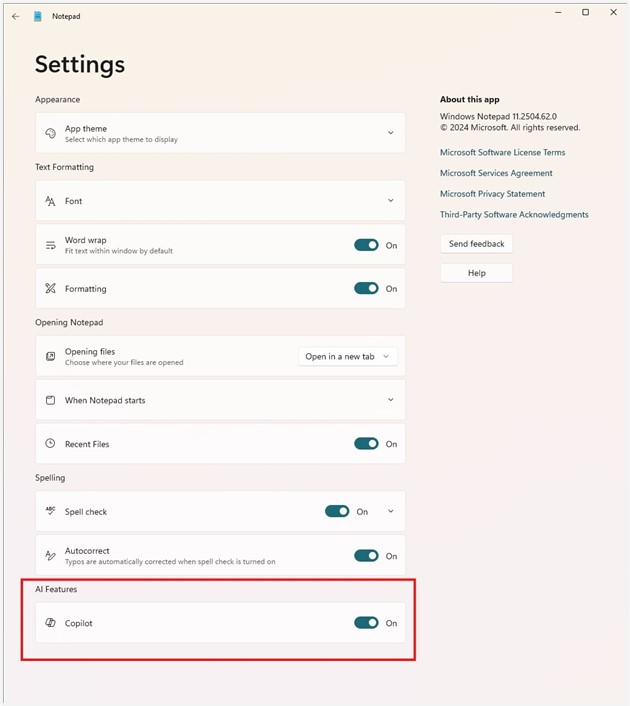Screen dimensions: 630x706
Task: Click the Formatting icon
Action: [x=51, y=289]
